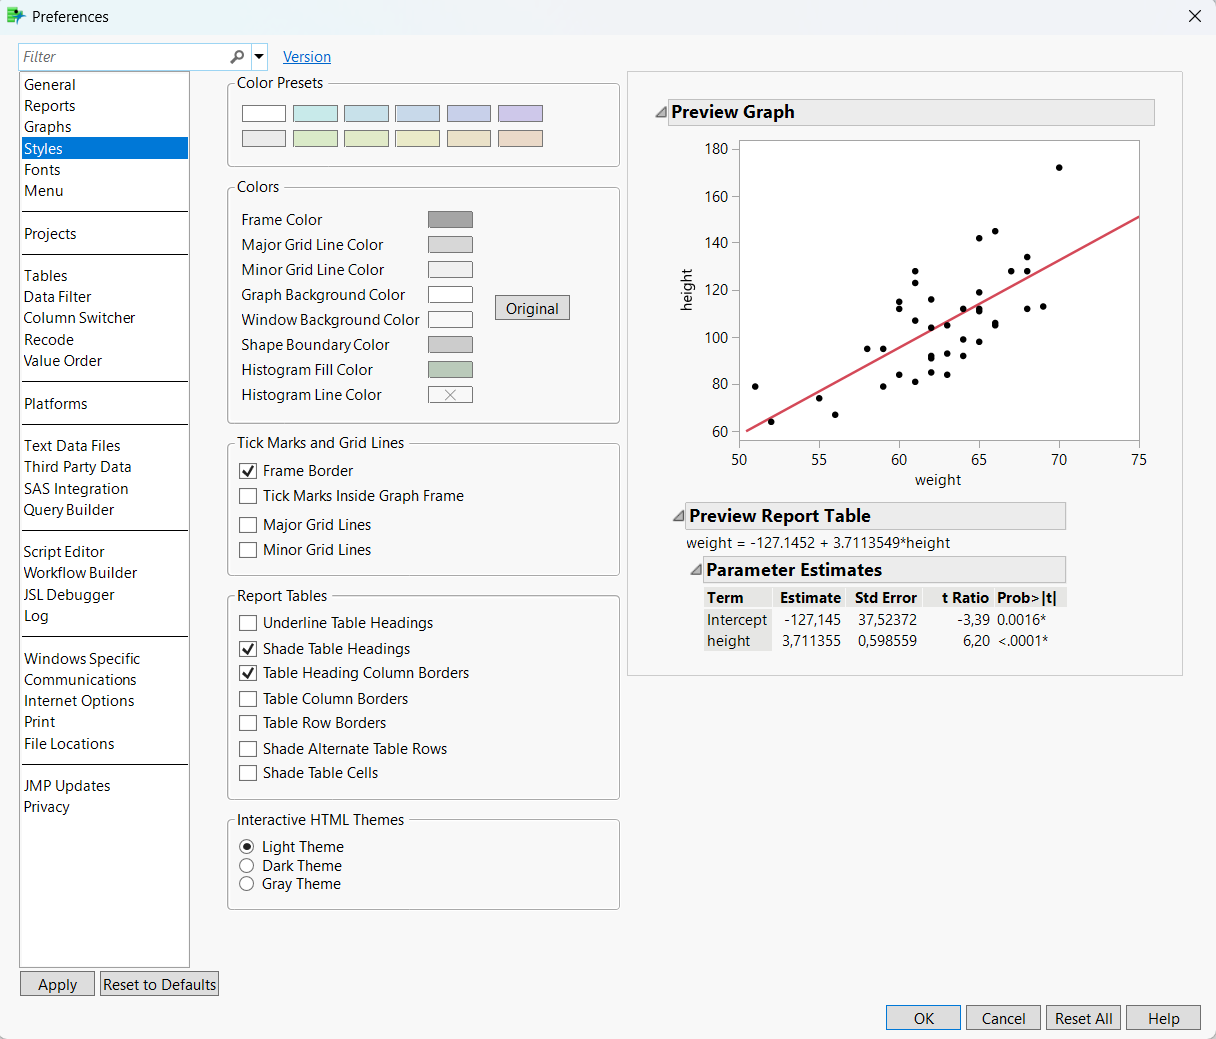The image size is (1216, 1039).
Task: Change the Histogram Fill Color swatch
Action: (450, 369)
